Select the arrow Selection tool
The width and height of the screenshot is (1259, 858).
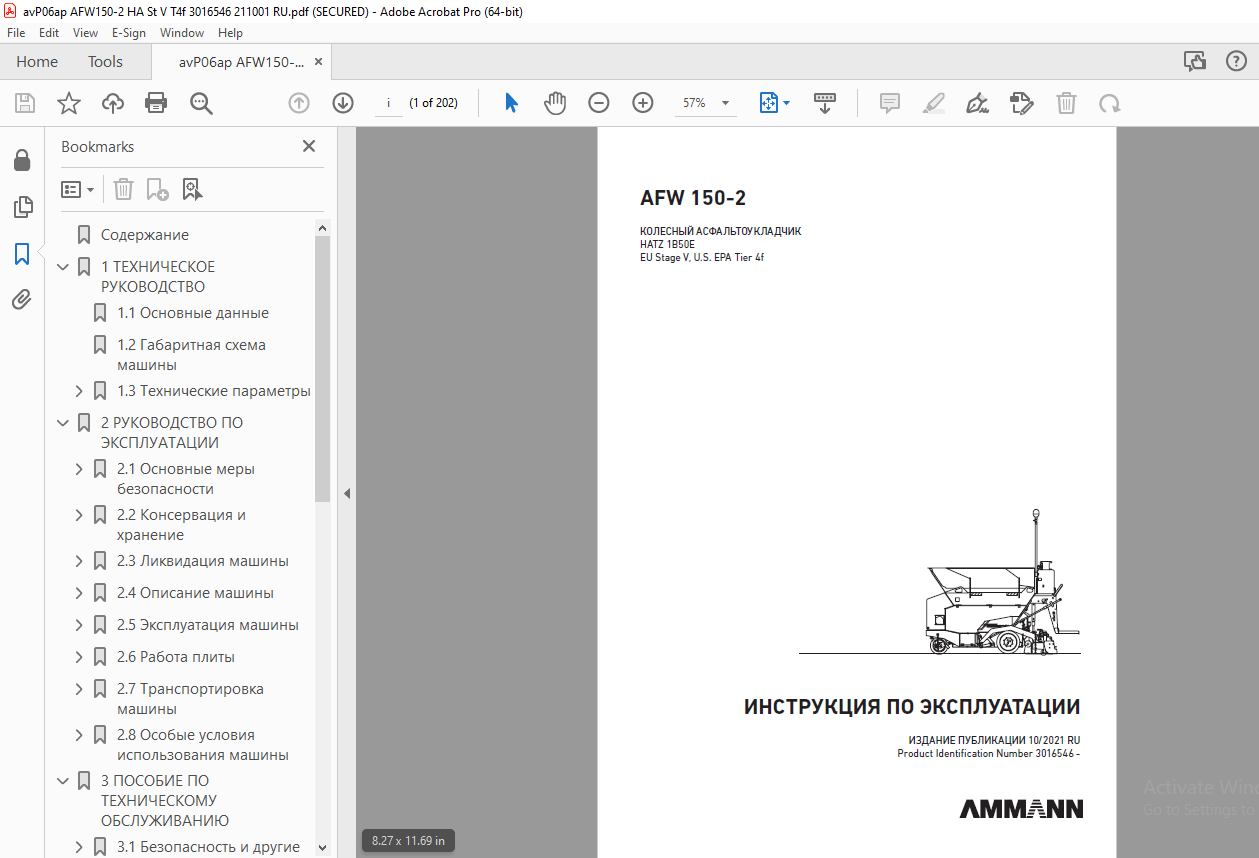[511, 103]
